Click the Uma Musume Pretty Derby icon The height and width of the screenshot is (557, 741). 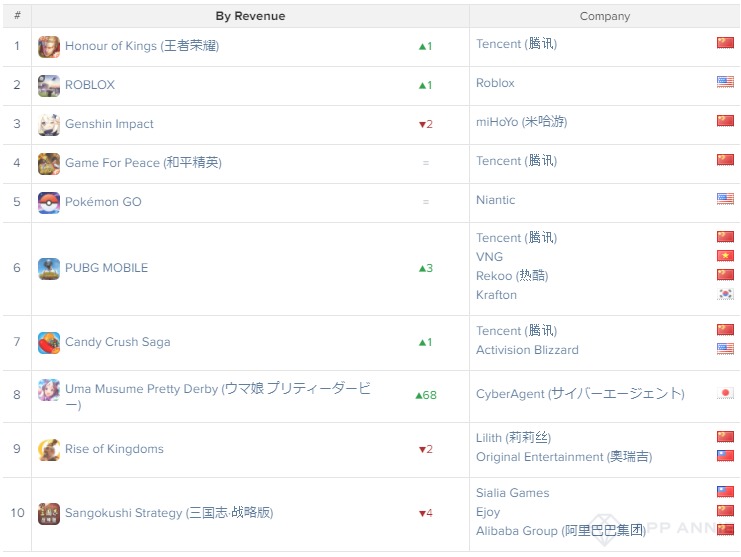click(x=49, y=390)
